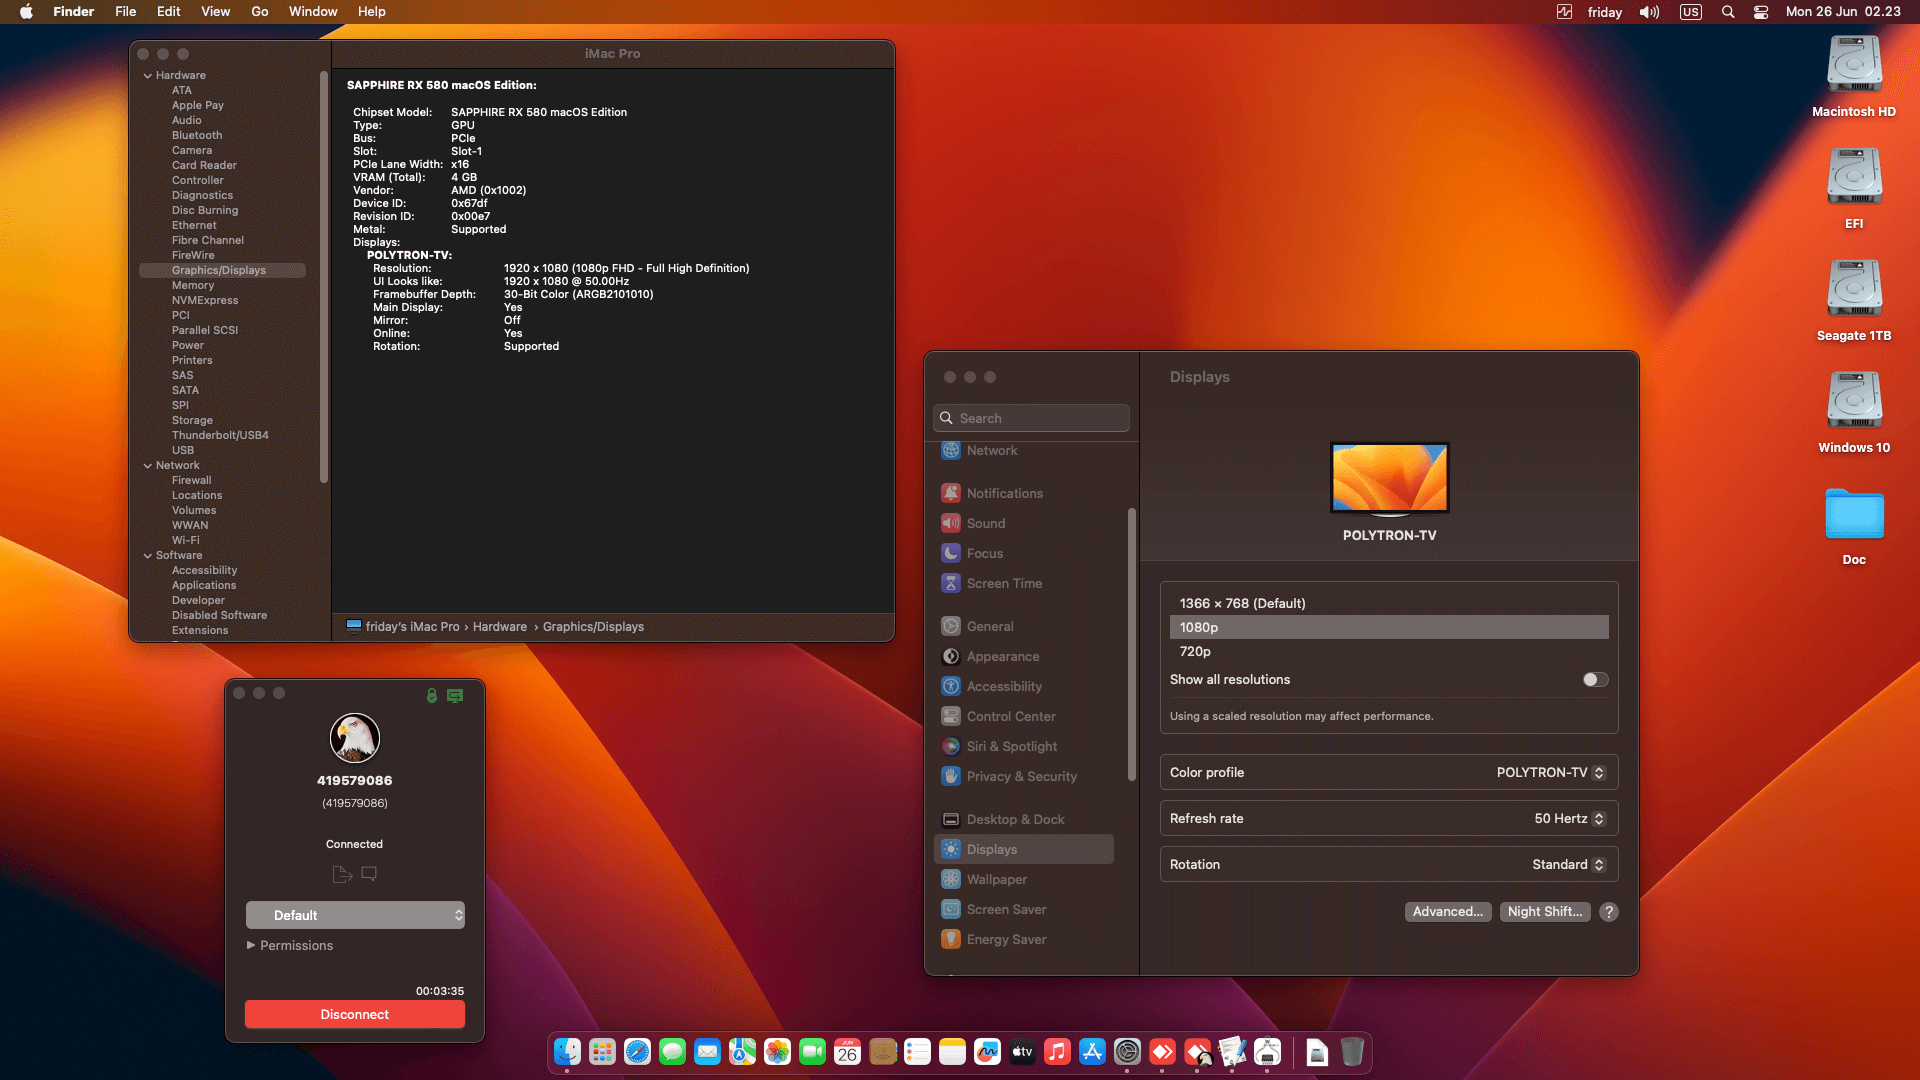Click the Disconnect button
Screen dimensions: 1920x1080
pos(354,1014)
